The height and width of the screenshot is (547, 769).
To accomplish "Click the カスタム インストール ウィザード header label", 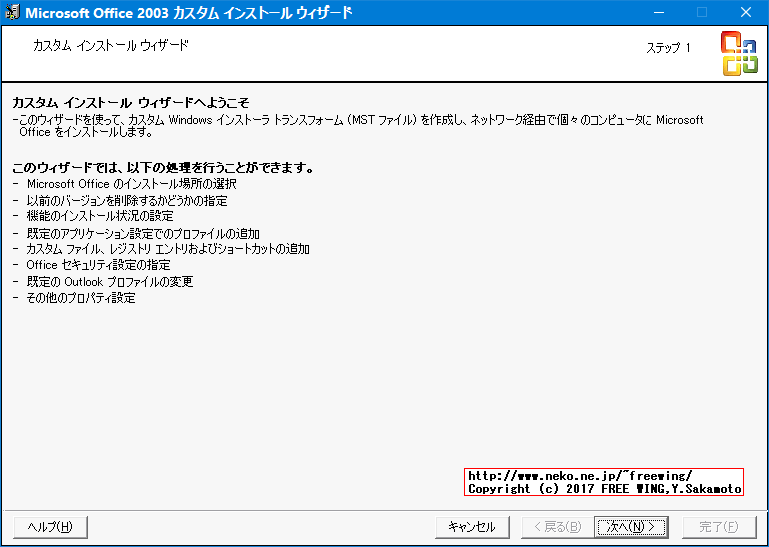I will [x=111, y=46].
